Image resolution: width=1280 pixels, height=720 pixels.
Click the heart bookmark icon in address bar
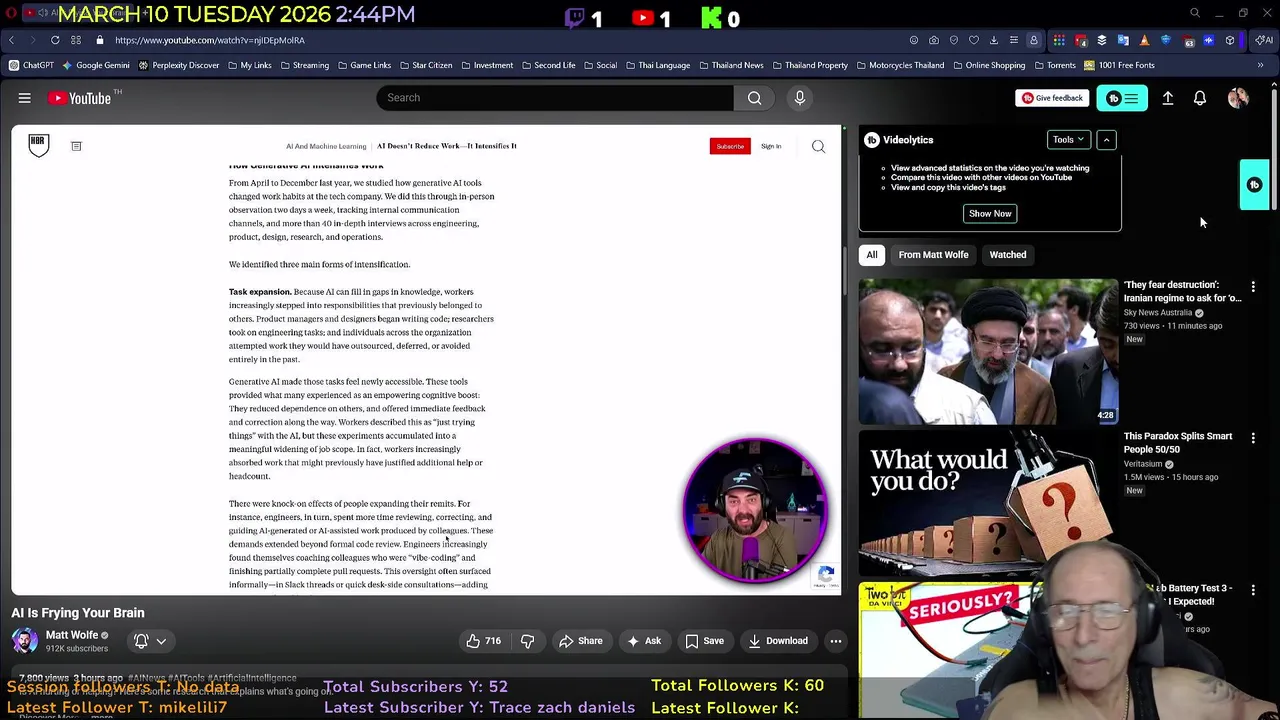[x=973, y=40]
